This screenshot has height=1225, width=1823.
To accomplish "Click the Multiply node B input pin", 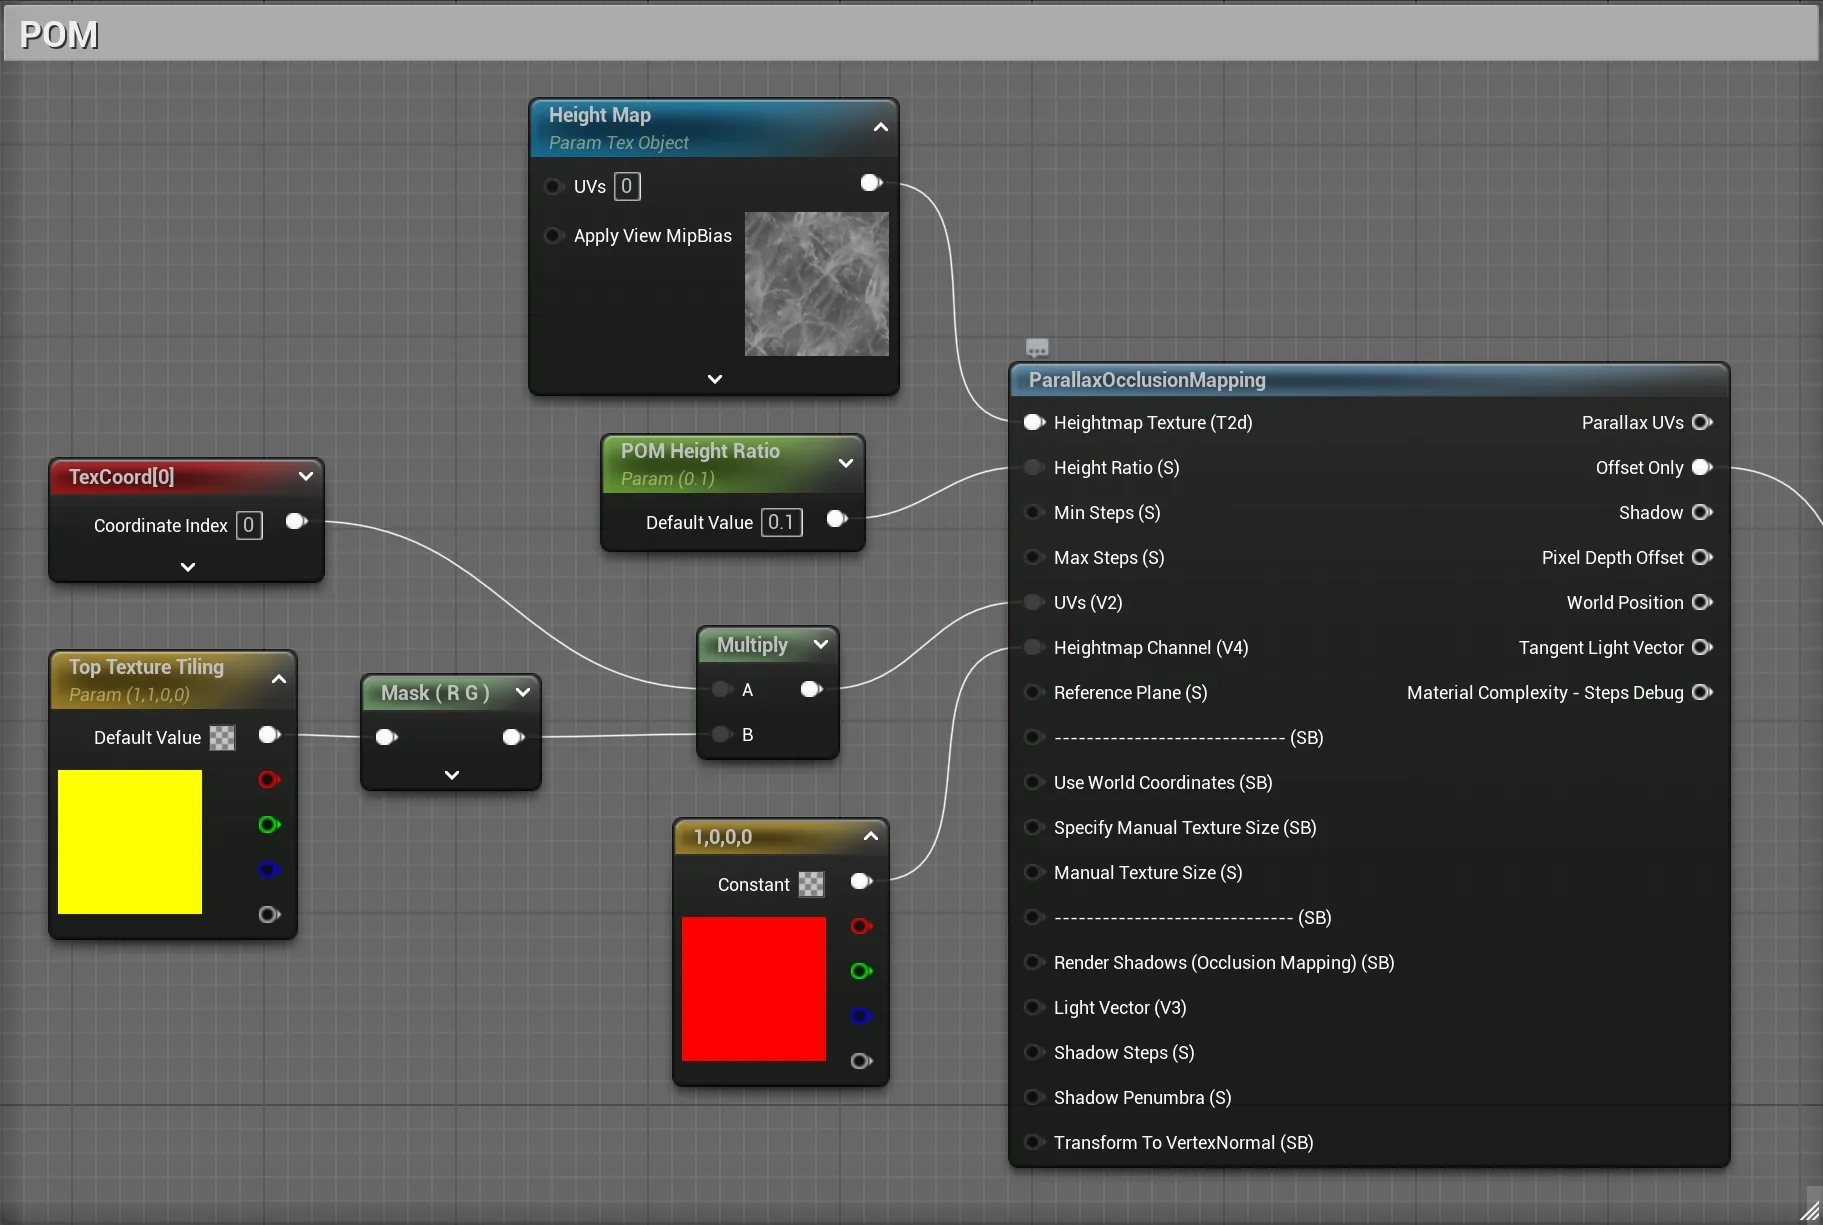I will pyautogui.click(x=722, y=734).
